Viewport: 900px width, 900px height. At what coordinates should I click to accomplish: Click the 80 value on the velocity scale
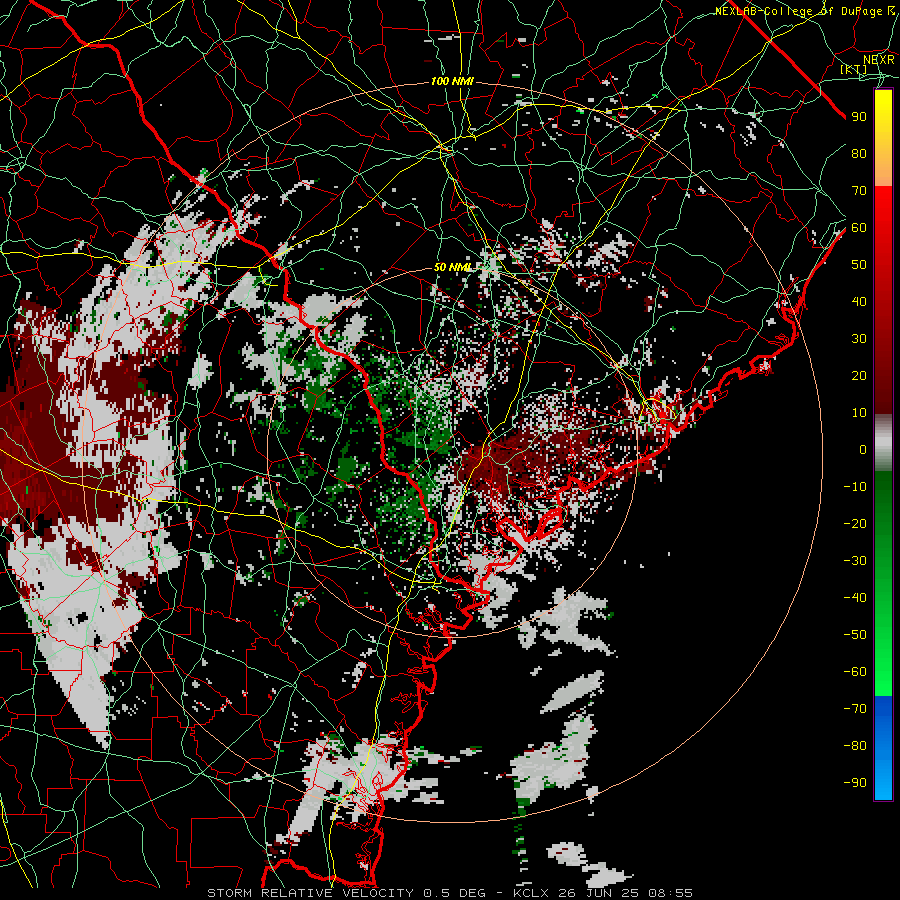[x=859, y=153]
